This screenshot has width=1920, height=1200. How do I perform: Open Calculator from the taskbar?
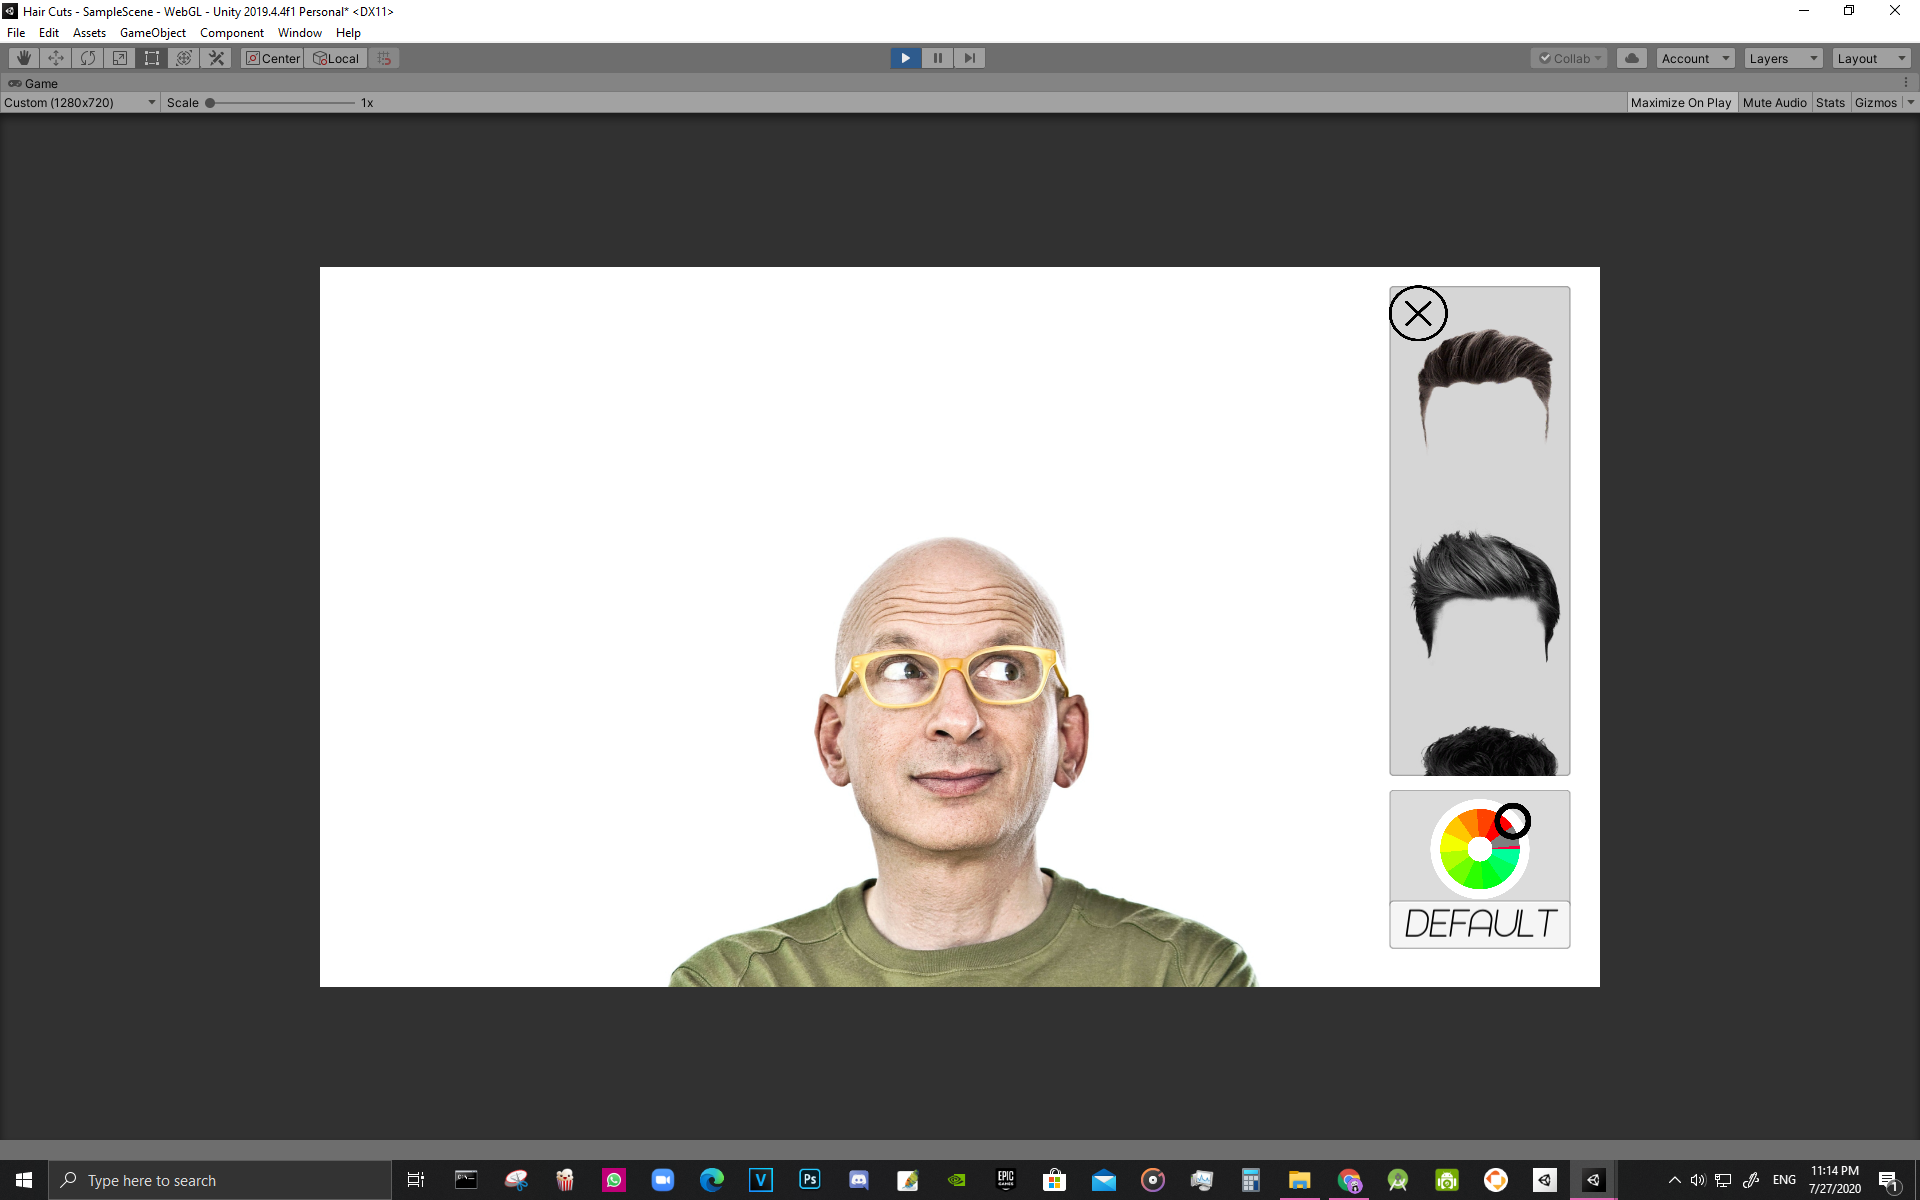pos(1250,1180)
